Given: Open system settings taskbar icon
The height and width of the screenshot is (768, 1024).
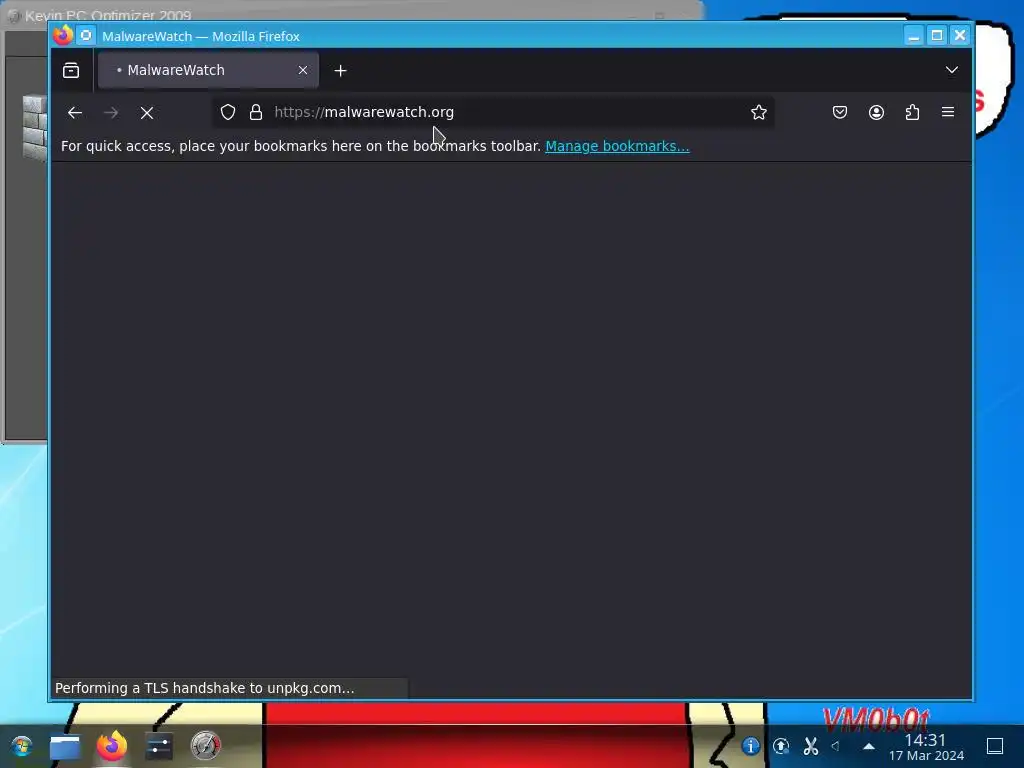Looking at the screenshot, I should [x=159, y=746].
